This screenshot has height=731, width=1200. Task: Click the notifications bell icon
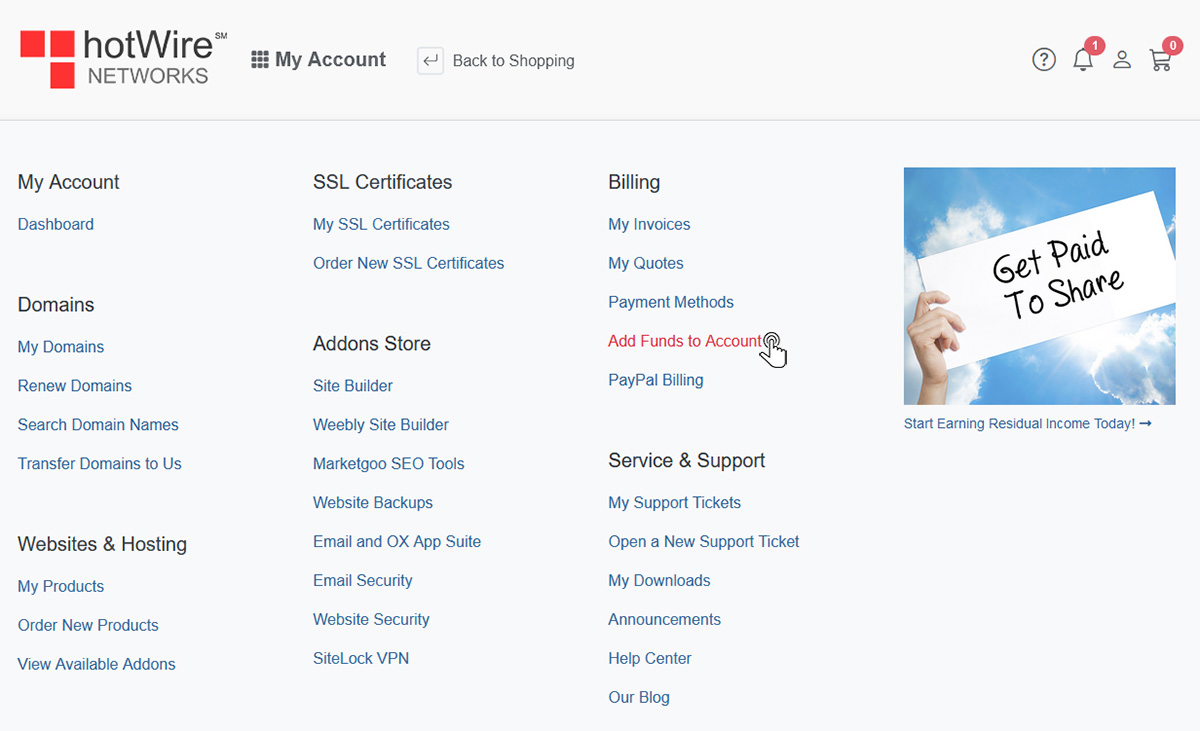coord(1082,61)
